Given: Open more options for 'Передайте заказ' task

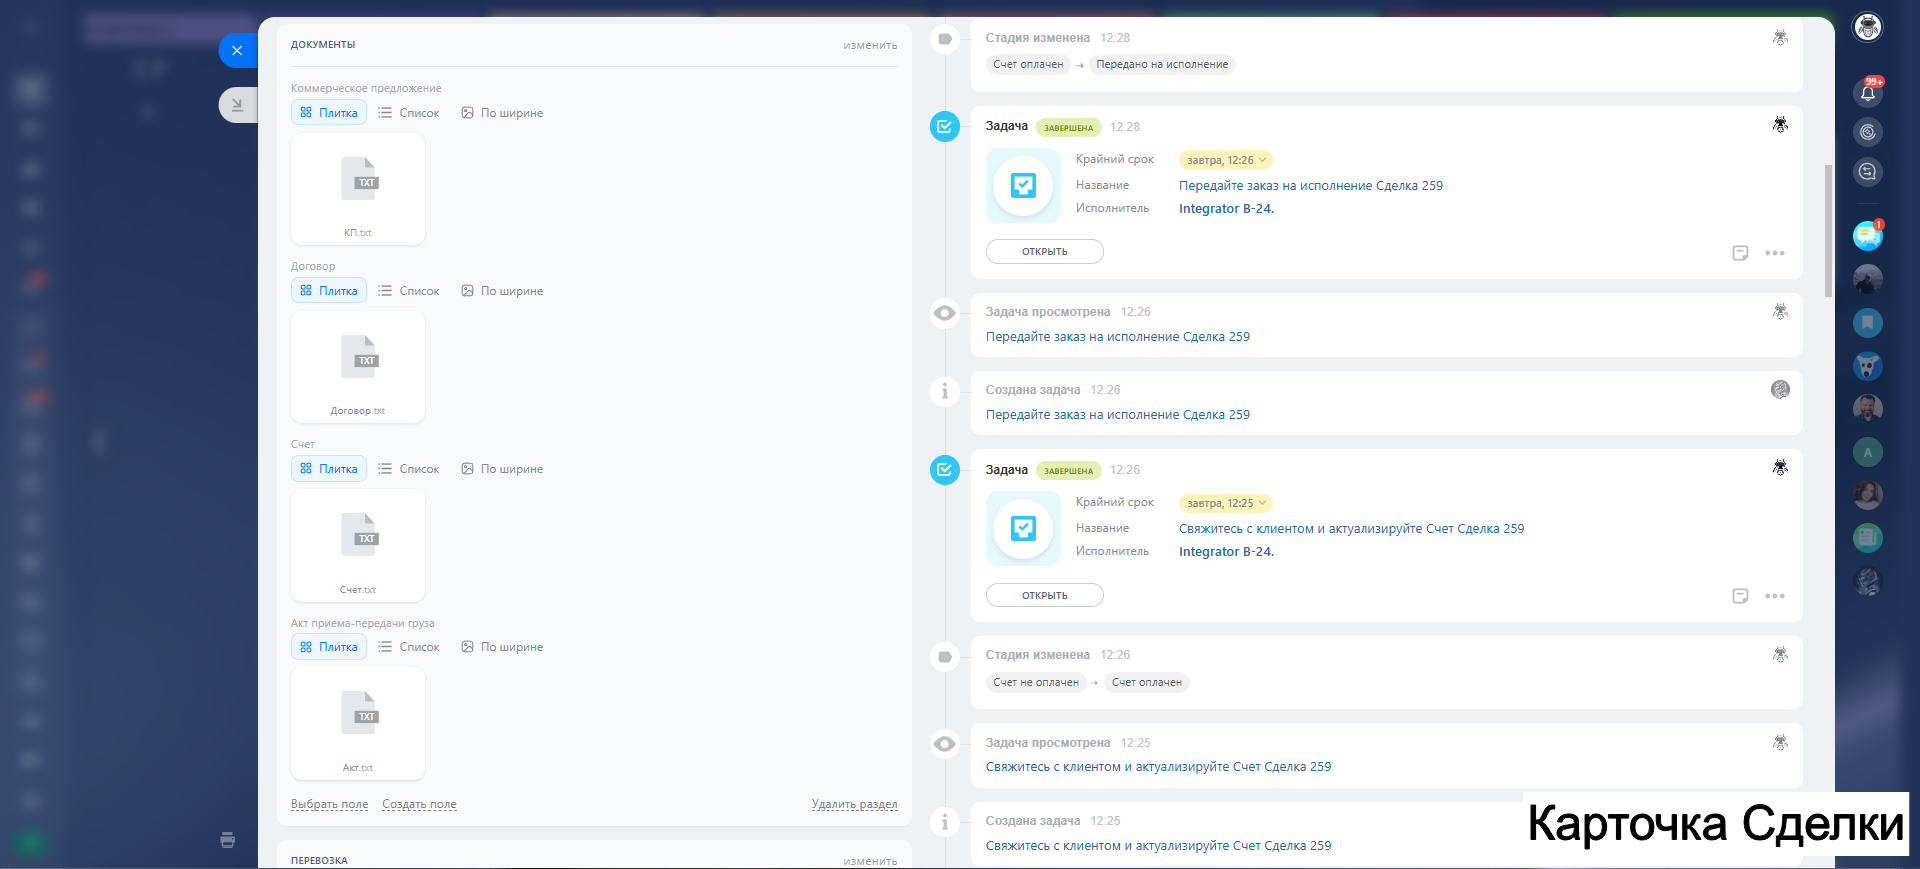Looking at the screenshot, I should coord(1775,253).
